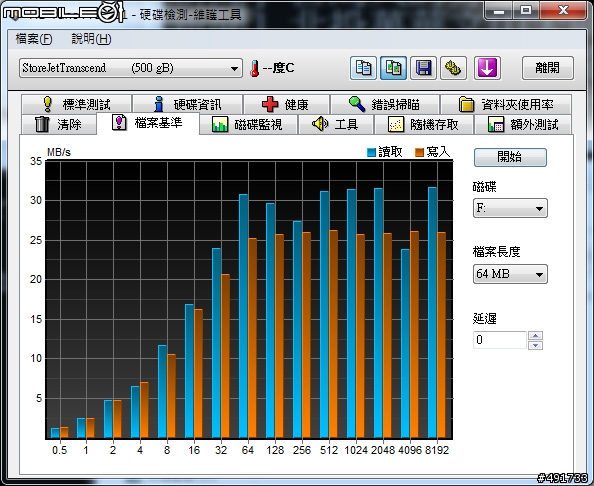The image size is (594, 486).
Task: Click the 離開 exit button
Action: 547,68
